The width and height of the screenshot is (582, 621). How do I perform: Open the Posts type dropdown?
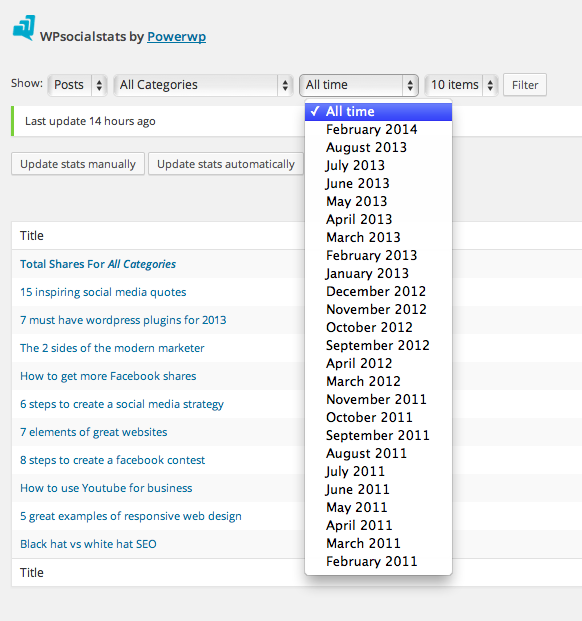point(78,85)
